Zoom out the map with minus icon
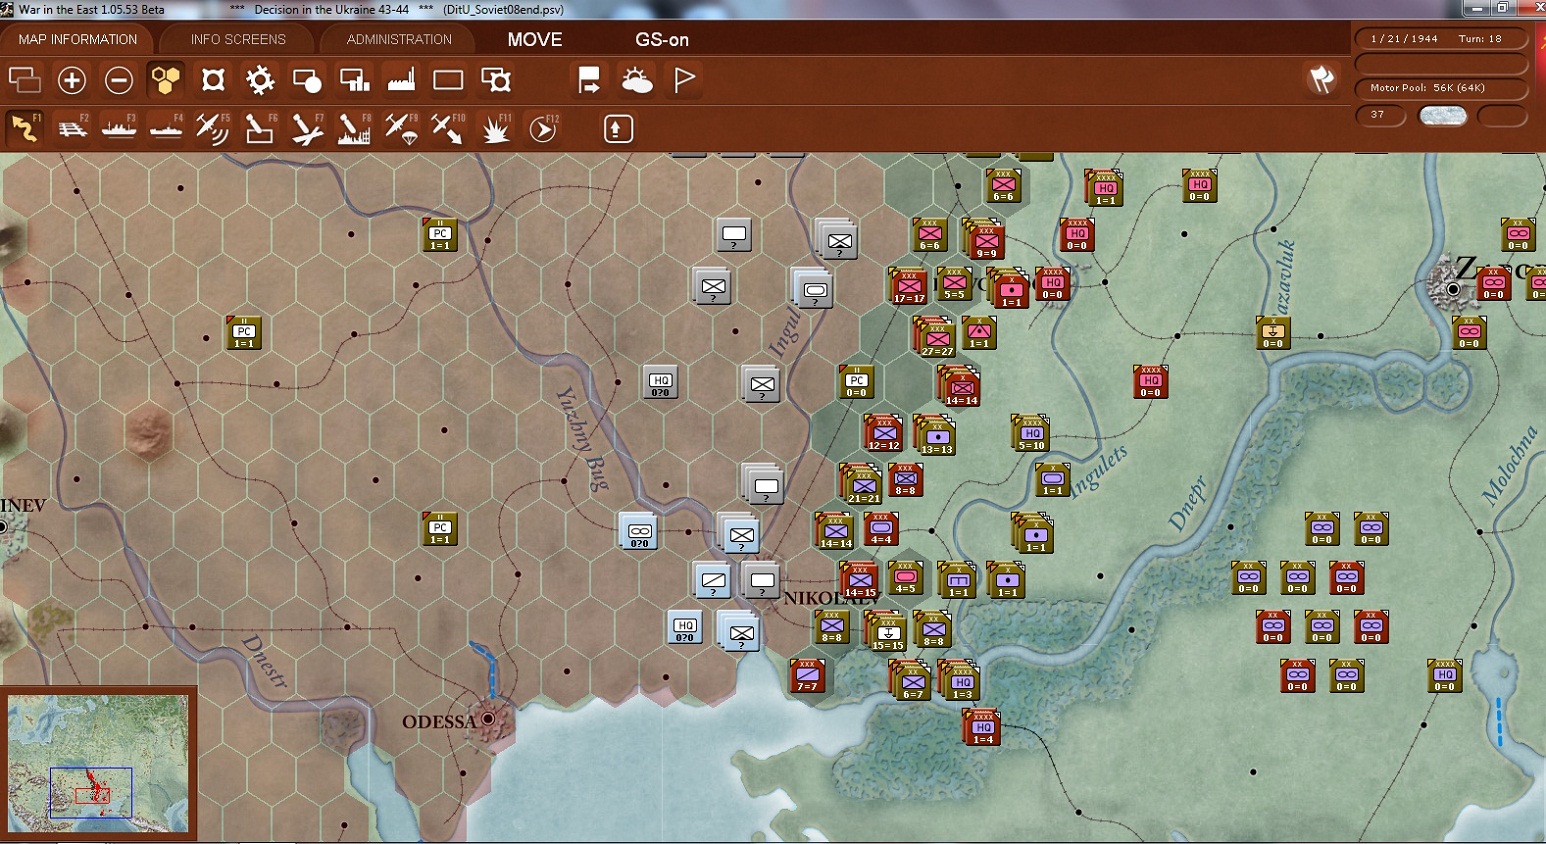 (x=119, y=80)
